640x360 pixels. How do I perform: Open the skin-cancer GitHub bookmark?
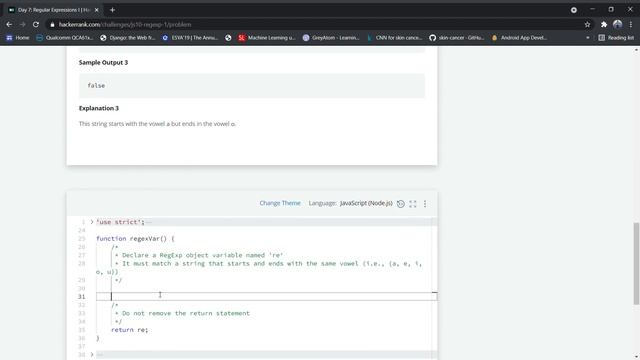tap(457, 38)
